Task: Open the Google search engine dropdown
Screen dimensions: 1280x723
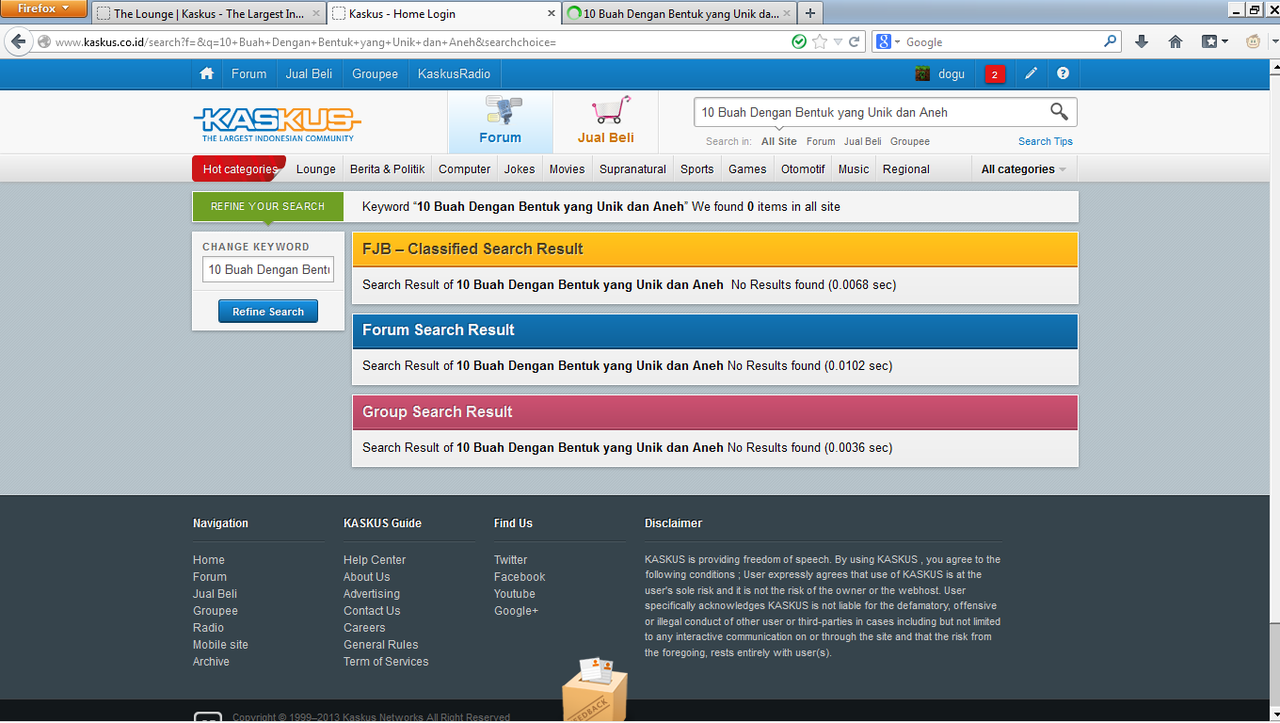Action: 887,42
